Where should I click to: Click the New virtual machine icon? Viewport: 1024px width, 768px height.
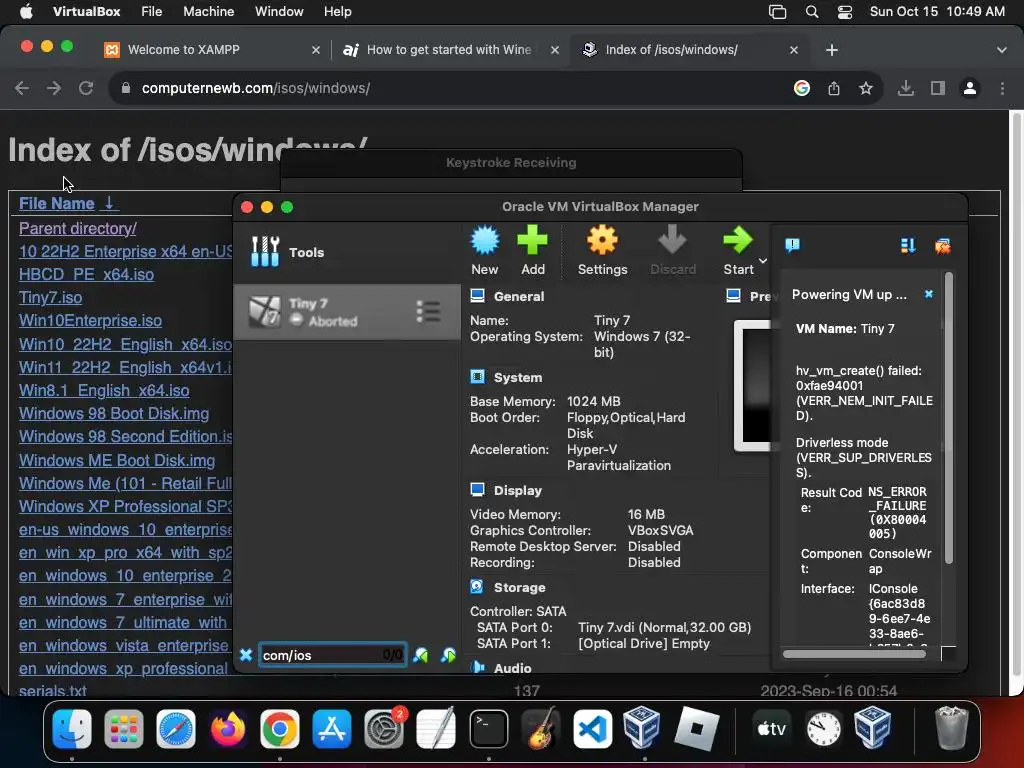(485, 240)
